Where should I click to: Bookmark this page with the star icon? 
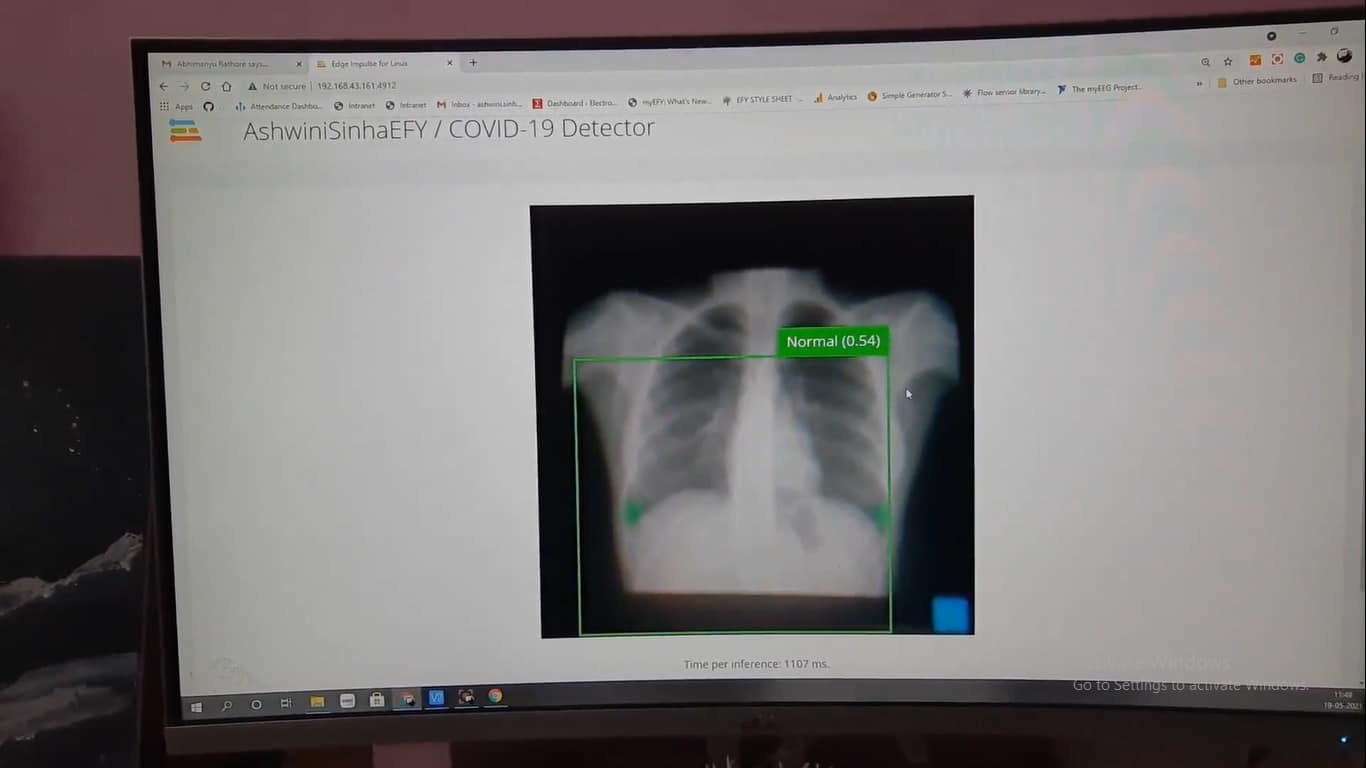click(x=1228, y=62)
